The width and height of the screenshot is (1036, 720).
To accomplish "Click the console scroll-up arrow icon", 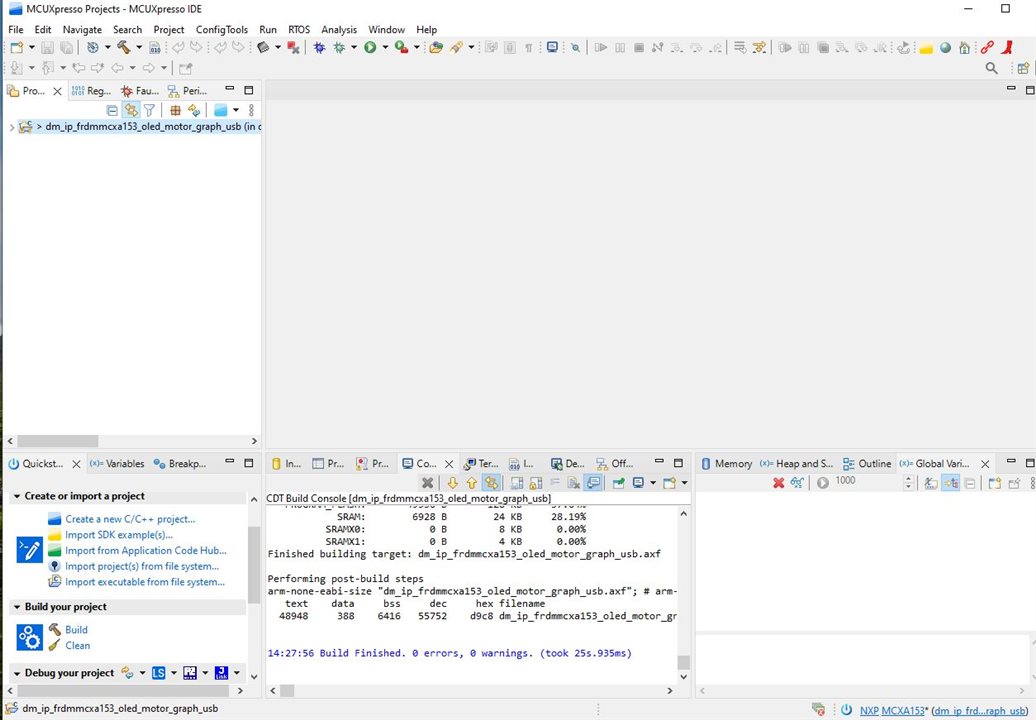I will [x=471, y=483].
